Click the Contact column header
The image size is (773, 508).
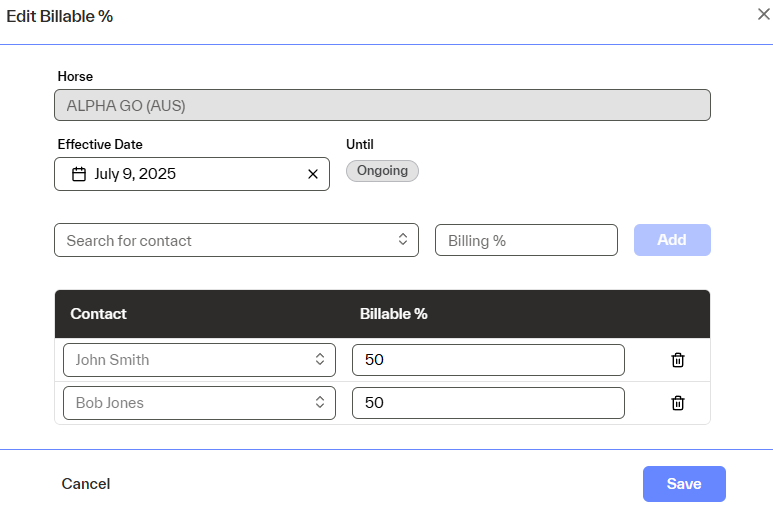pyautogui.click(x=98, y=314)
